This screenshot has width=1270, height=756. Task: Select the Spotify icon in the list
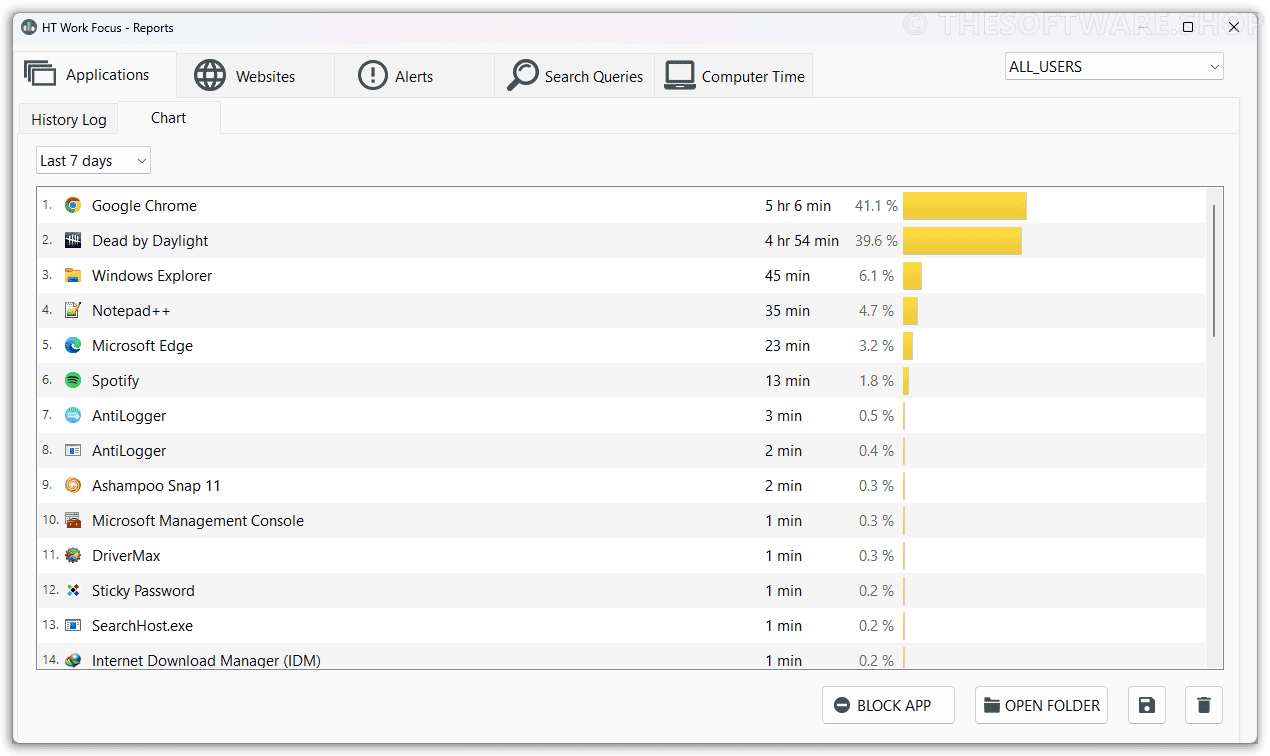coord(73,381)
